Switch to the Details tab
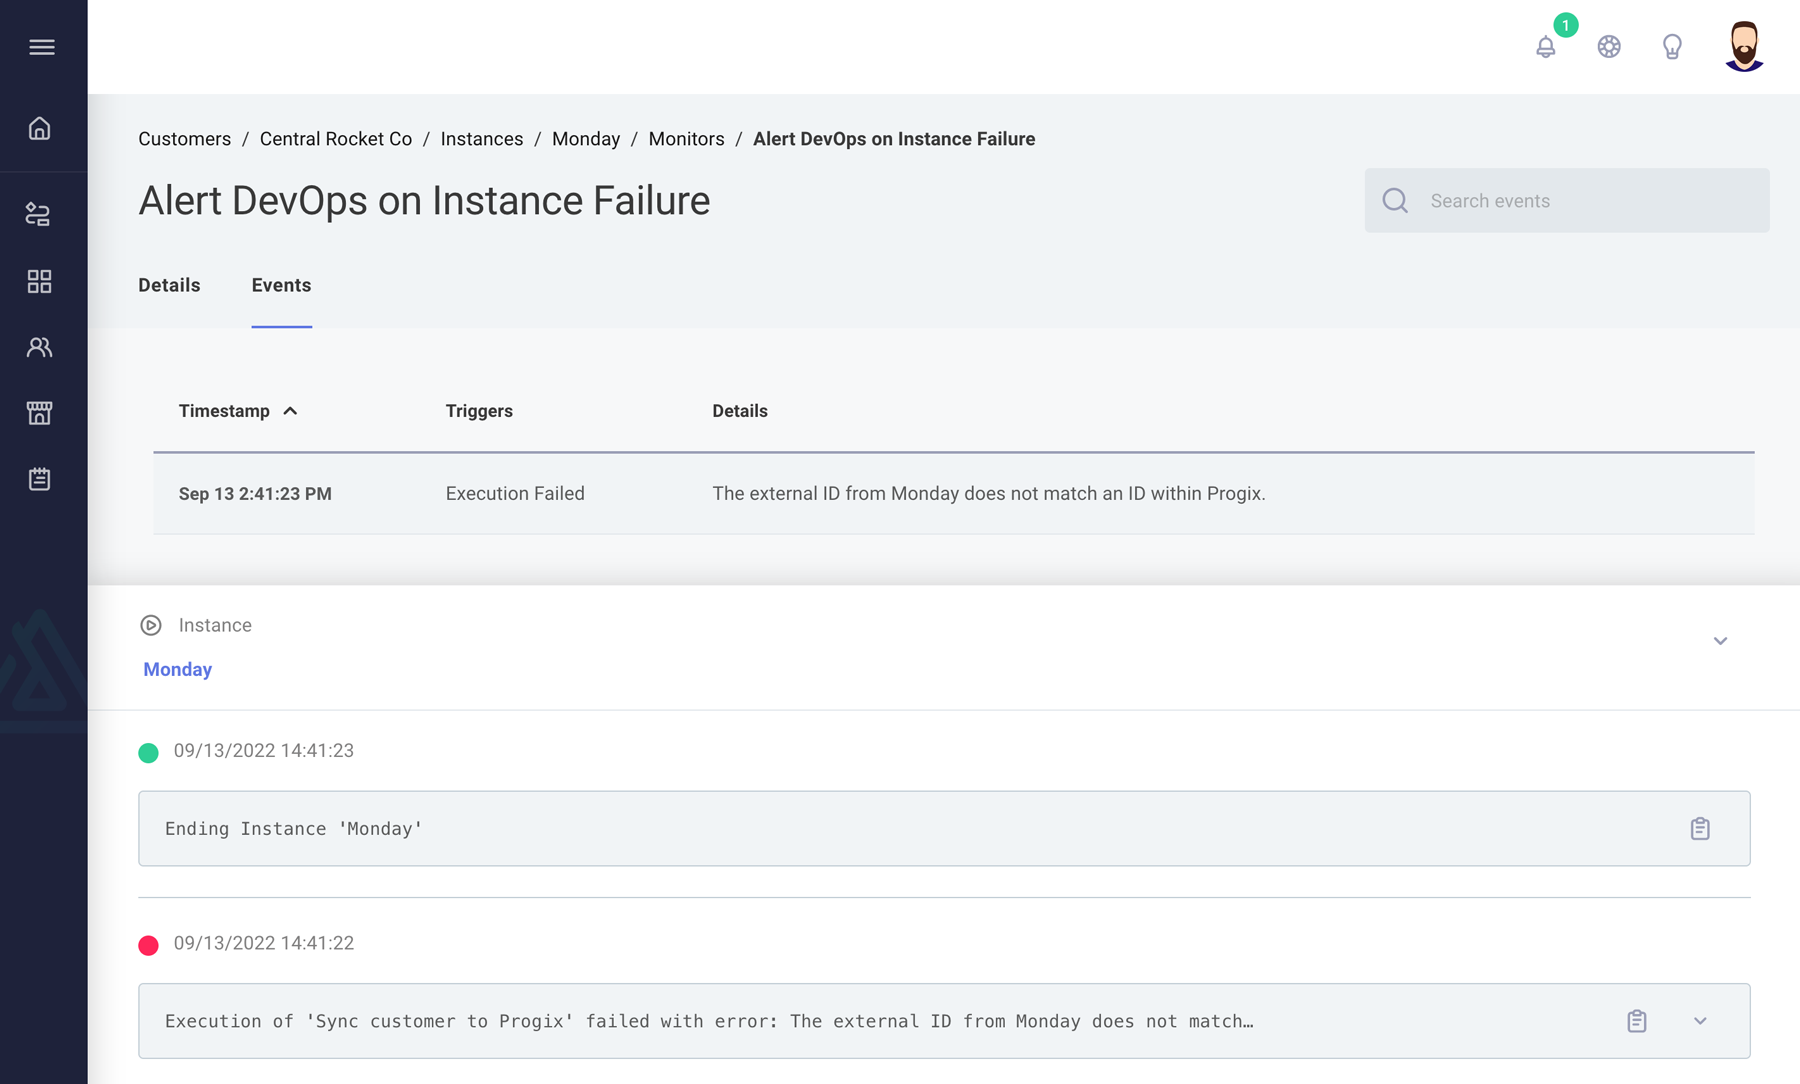Screen dimensions: 1800x1084 point(169,285)
